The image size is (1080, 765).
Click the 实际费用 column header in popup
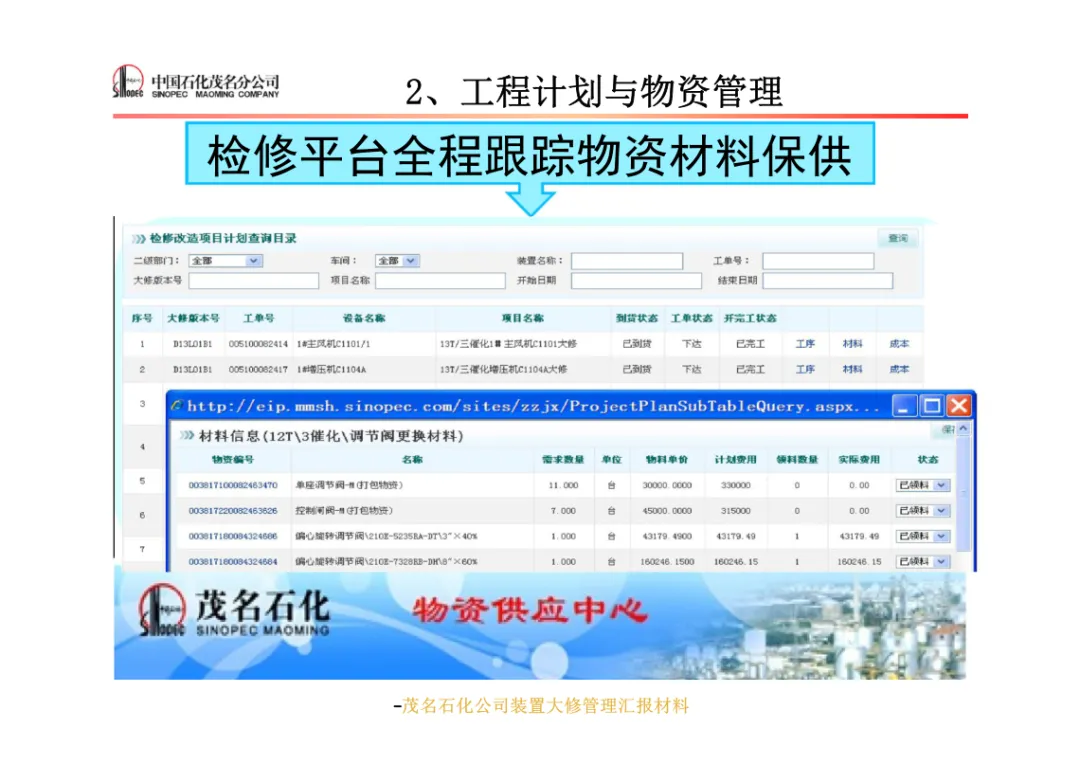859,460
